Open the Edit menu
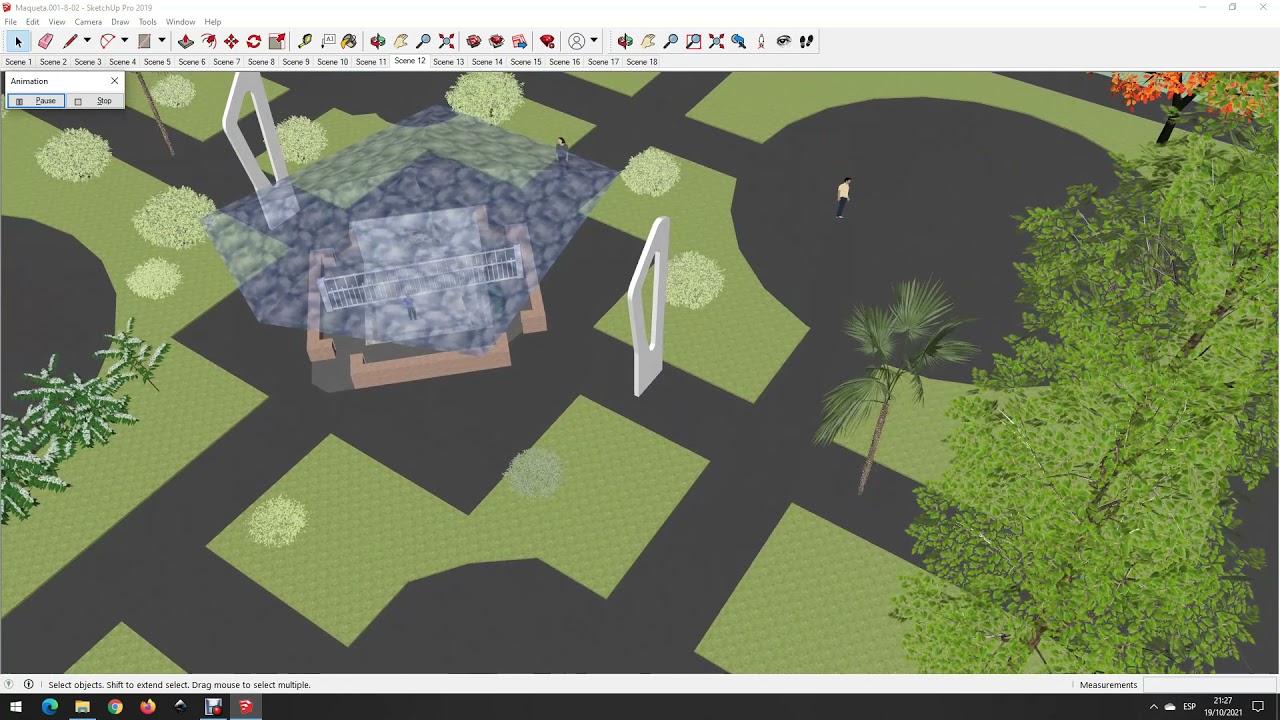The image size is (1280, 720). pos(33,21)
